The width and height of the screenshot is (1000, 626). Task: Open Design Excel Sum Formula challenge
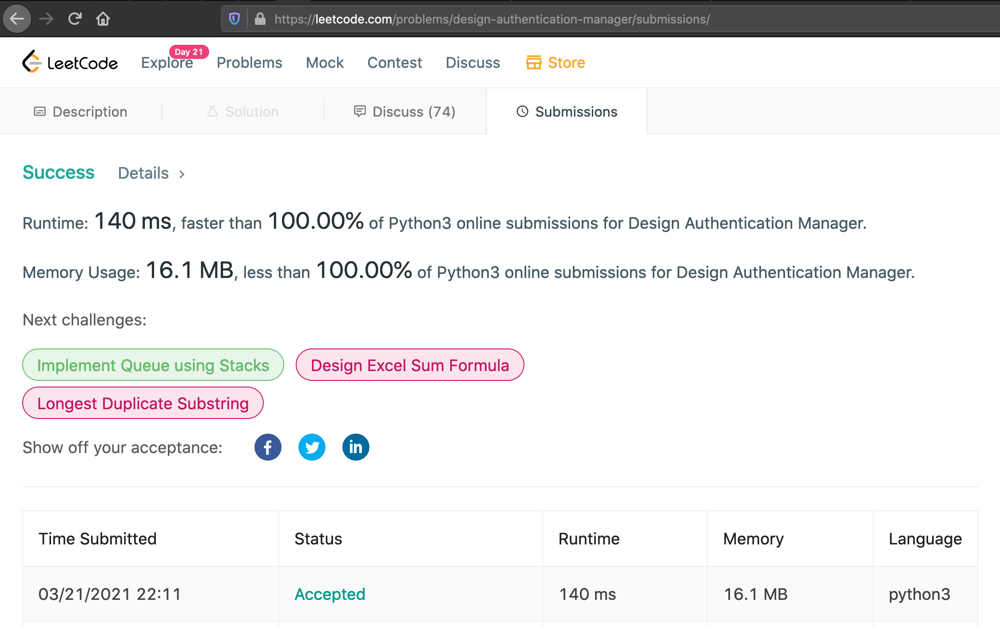click(410, 365)
